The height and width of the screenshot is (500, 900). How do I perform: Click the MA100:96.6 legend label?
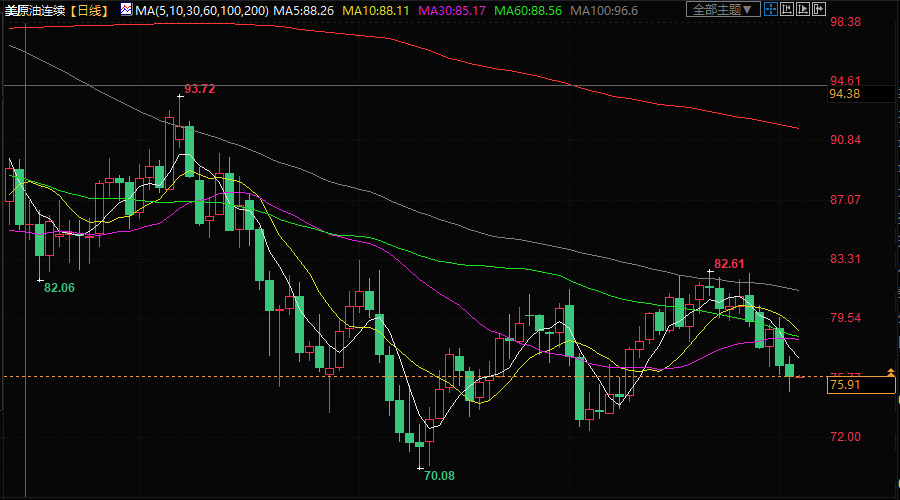click(604, 10)
